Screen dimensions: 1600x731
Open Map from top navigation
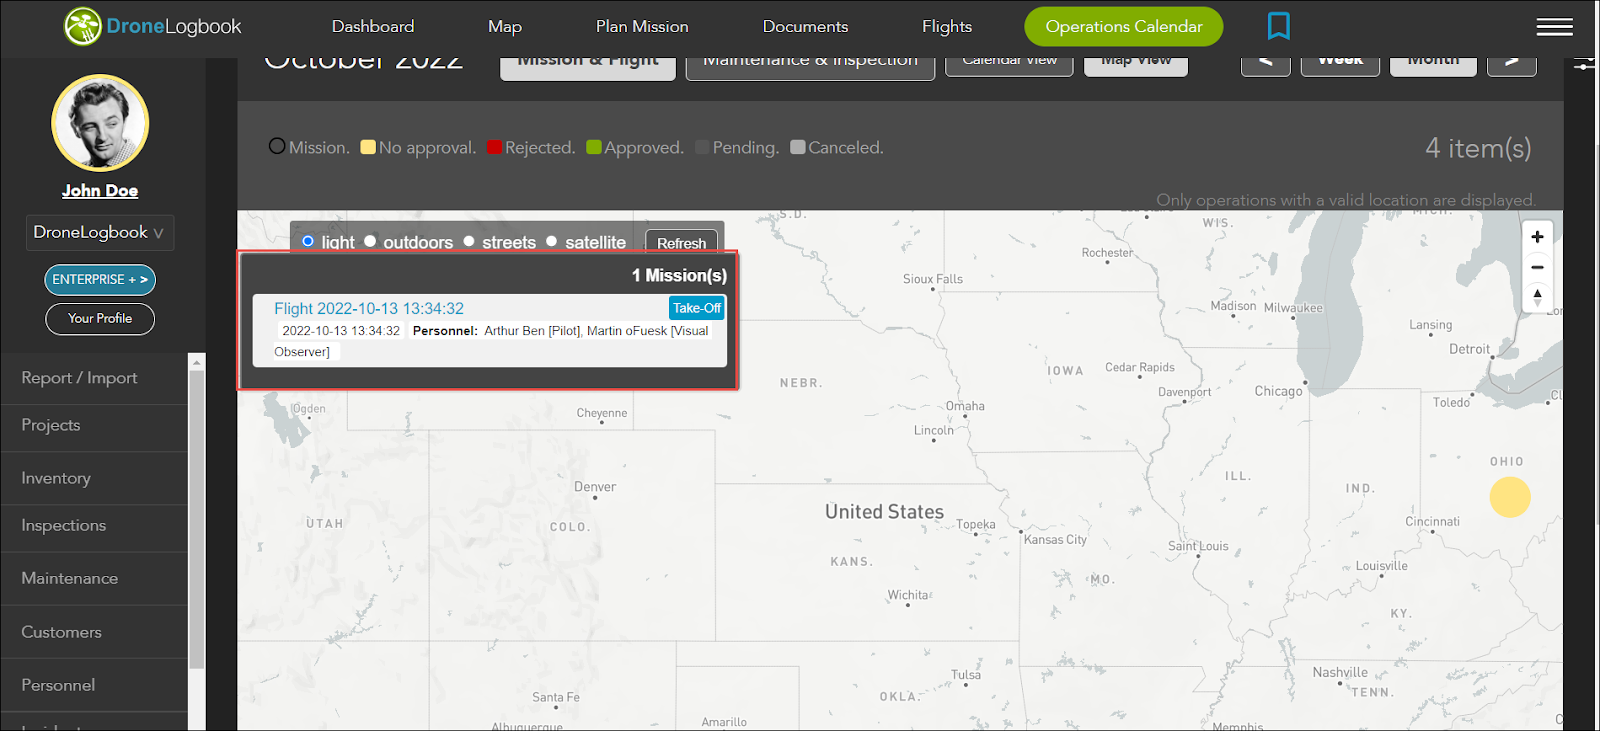click(x=505, y=26)
